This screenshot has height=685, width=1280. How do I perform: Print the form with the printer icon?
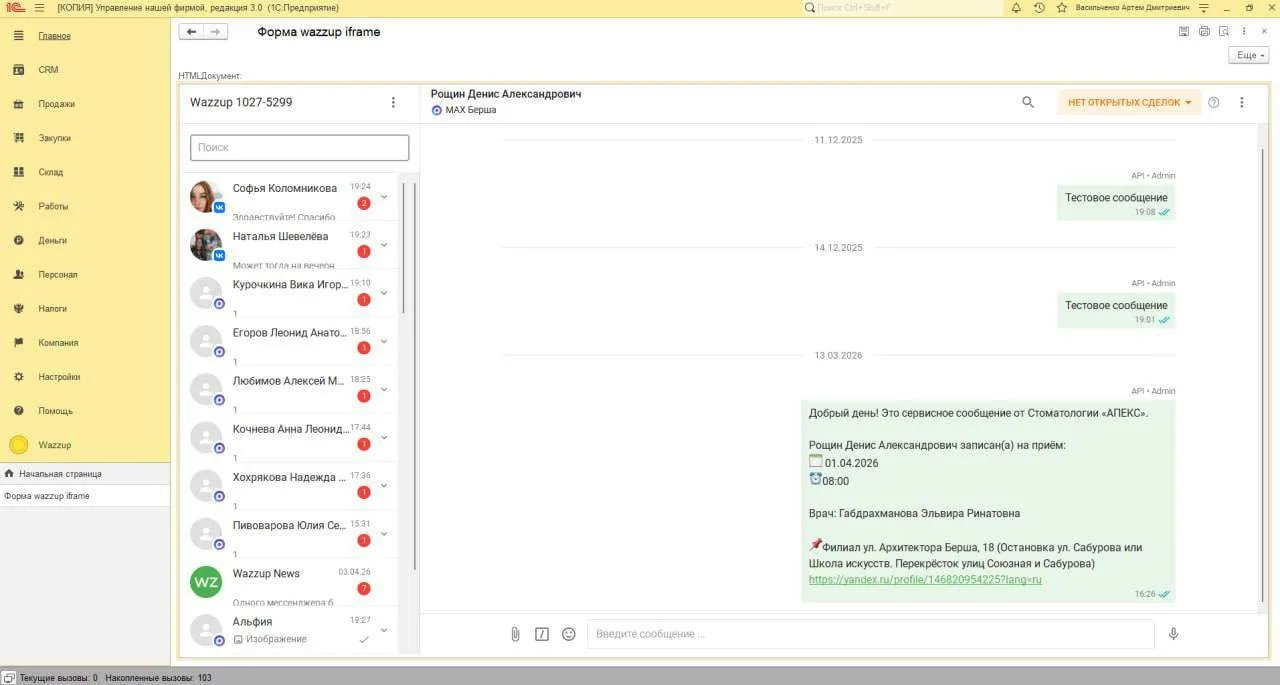tap(1205, 32)
